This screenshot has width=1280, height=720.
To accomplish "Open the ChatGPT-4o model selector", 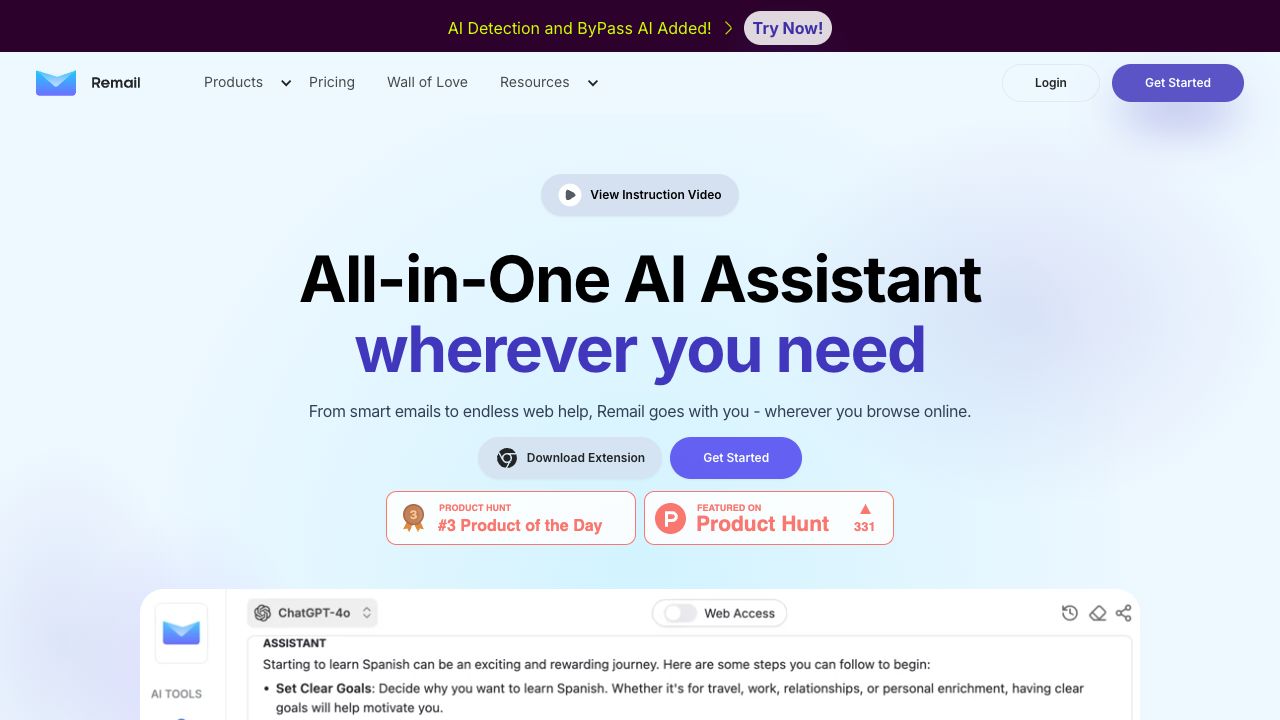I will pos(313,613).
